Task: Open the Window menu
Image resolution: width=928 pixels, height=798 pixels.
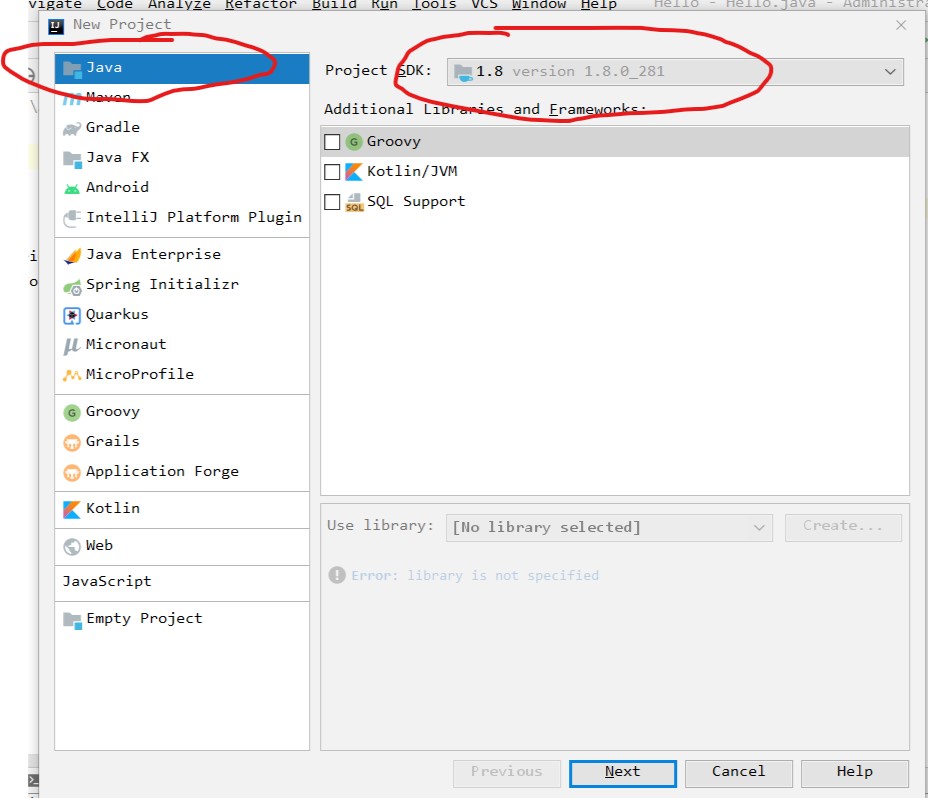Action: point(539,5)
